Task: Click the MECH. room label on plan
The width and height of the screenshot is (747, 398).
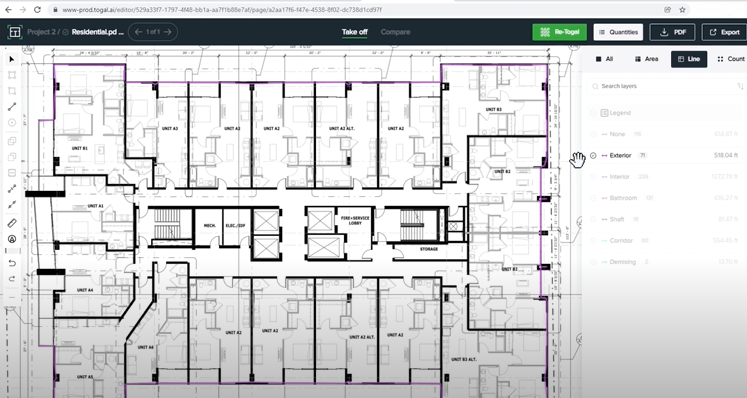Action: (x=210, y=225)
